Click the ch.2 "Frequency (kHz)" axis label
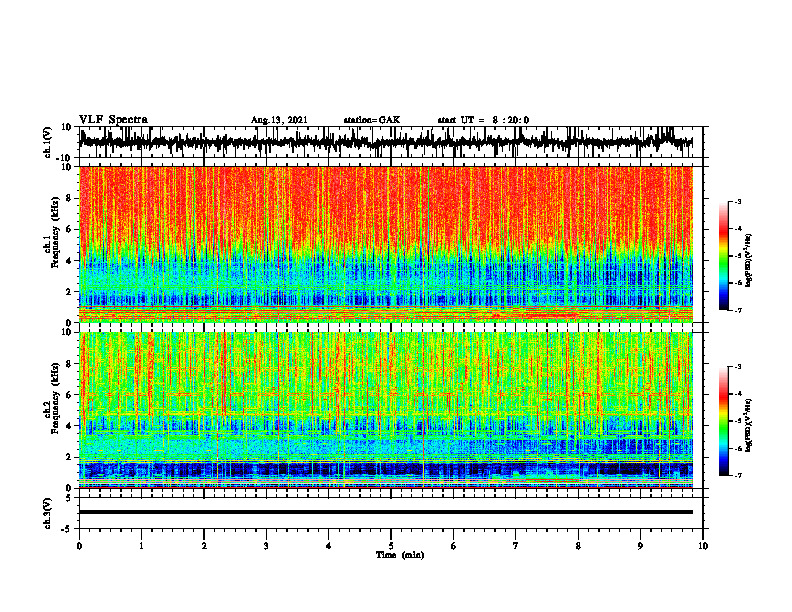Viewport: 792px width, 612px height. click(x=56, y=398)
